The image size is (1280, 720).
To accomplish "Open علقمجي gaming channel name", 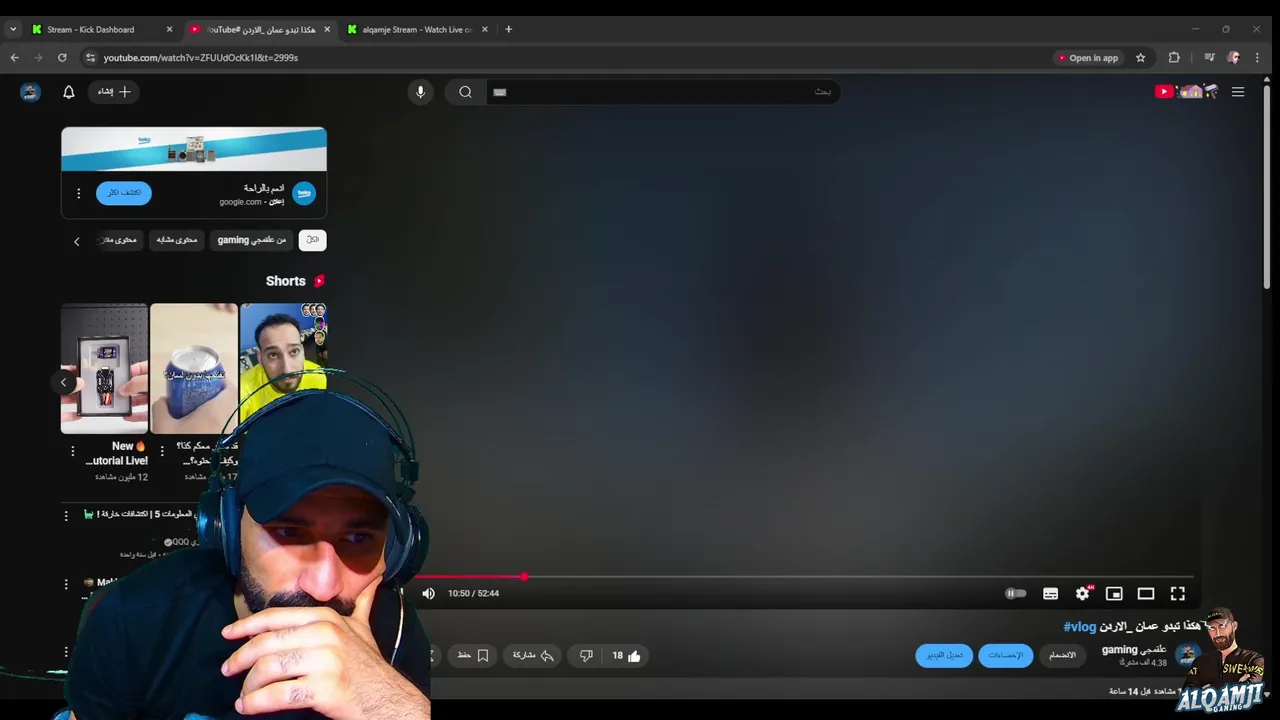I will (x=1134, y=650).
